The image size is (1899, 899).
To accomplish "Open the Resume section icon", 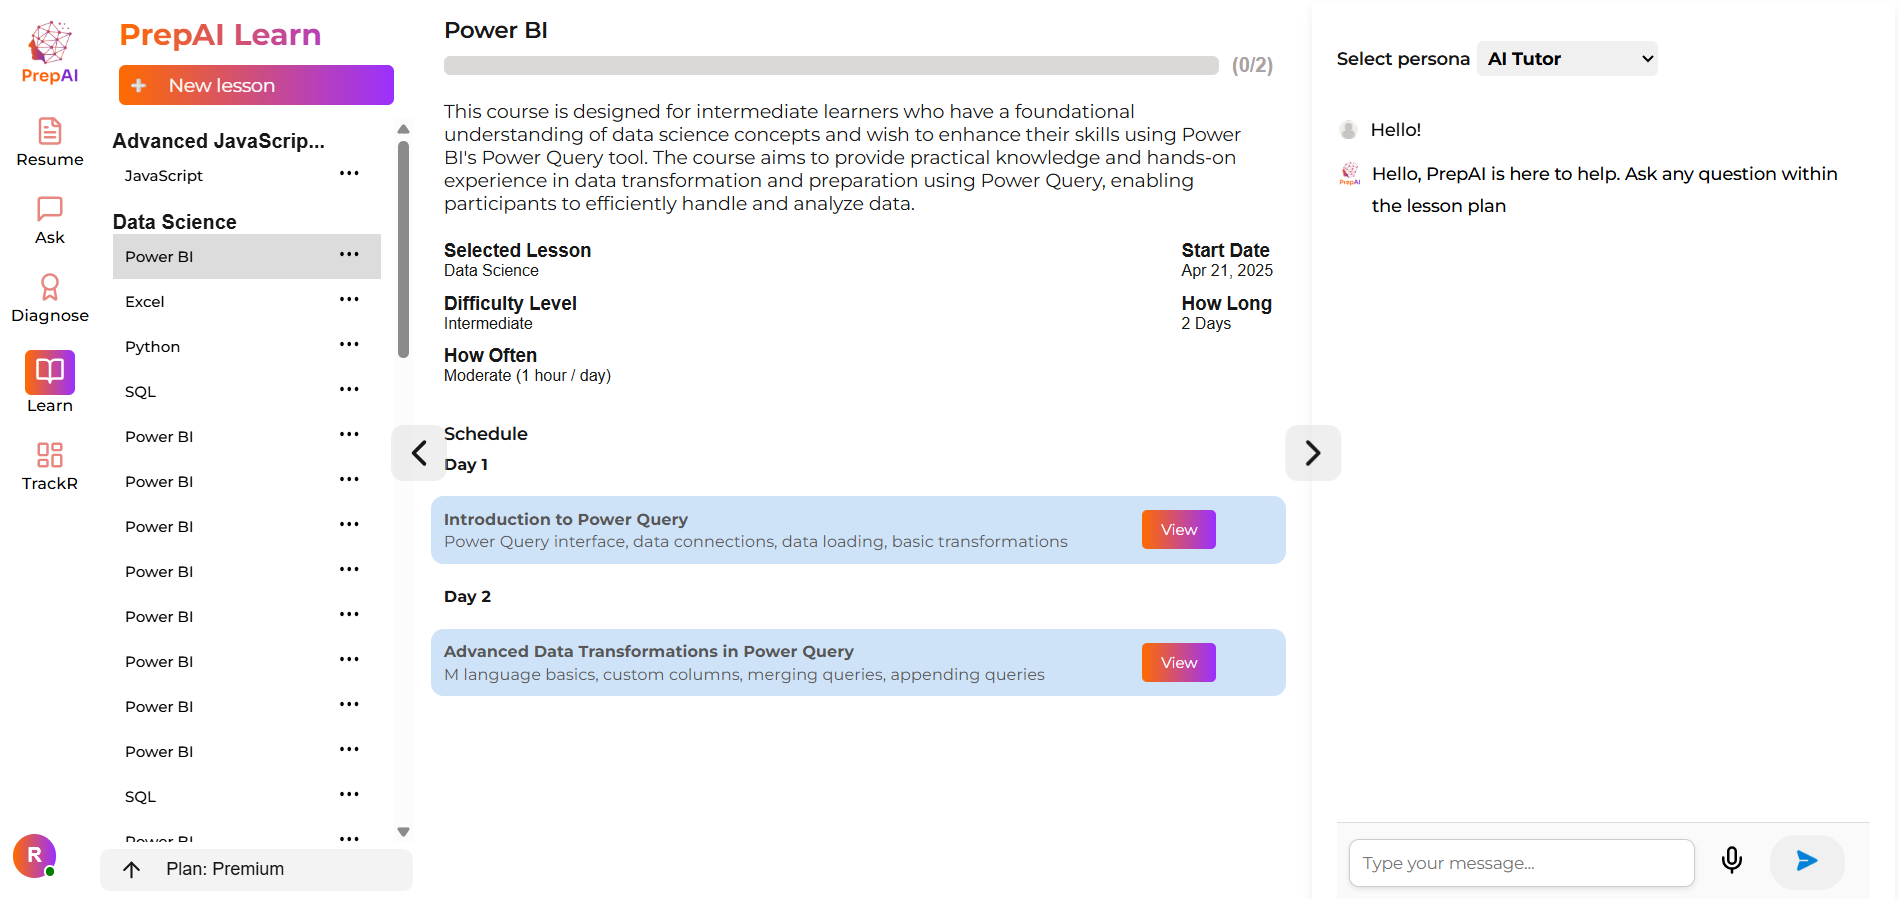I will (50, 132).
